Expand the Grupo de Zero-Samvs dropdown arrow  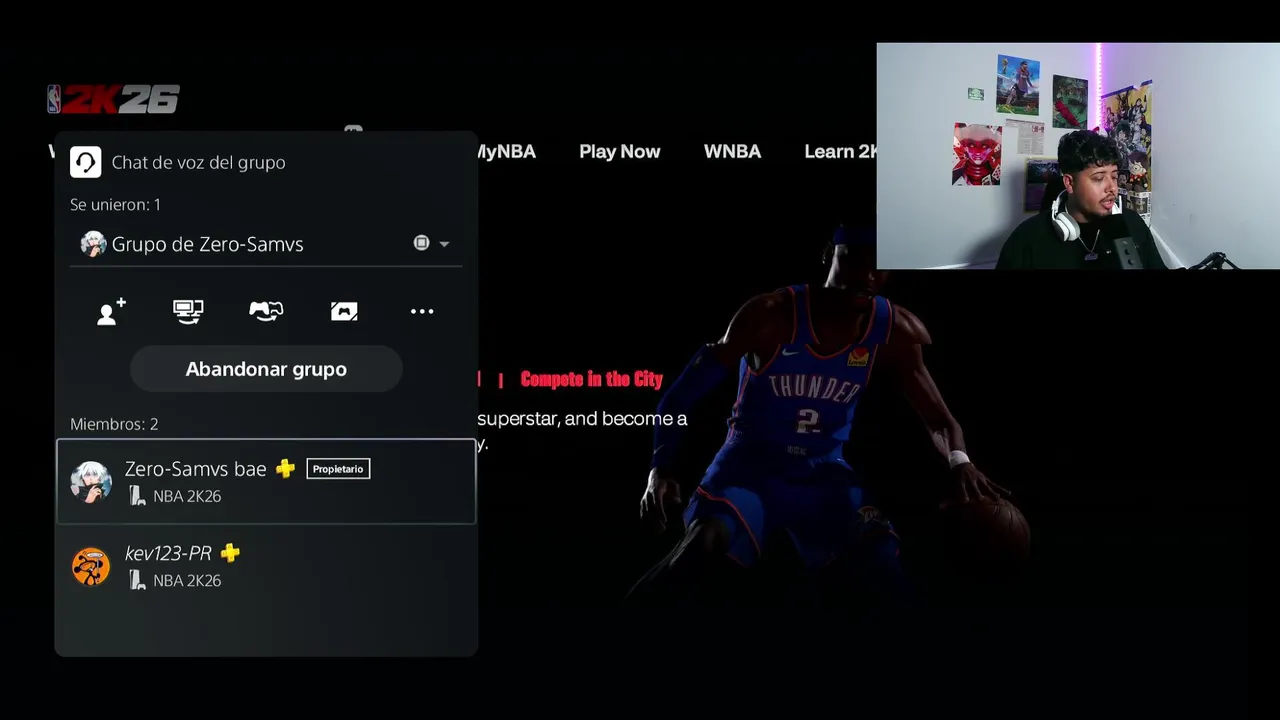[444, 244]
